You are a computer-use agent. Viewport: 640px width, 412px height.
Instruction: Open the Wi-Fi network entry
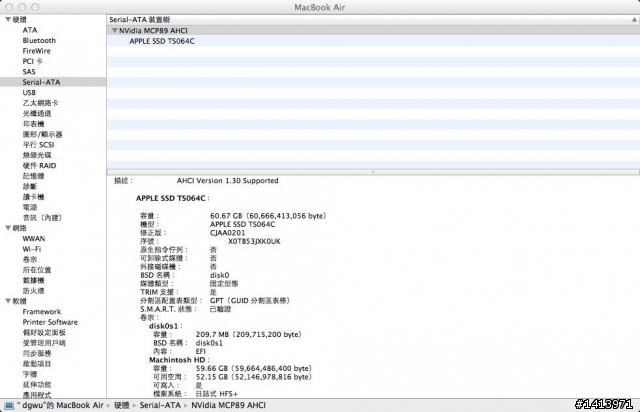31,249
